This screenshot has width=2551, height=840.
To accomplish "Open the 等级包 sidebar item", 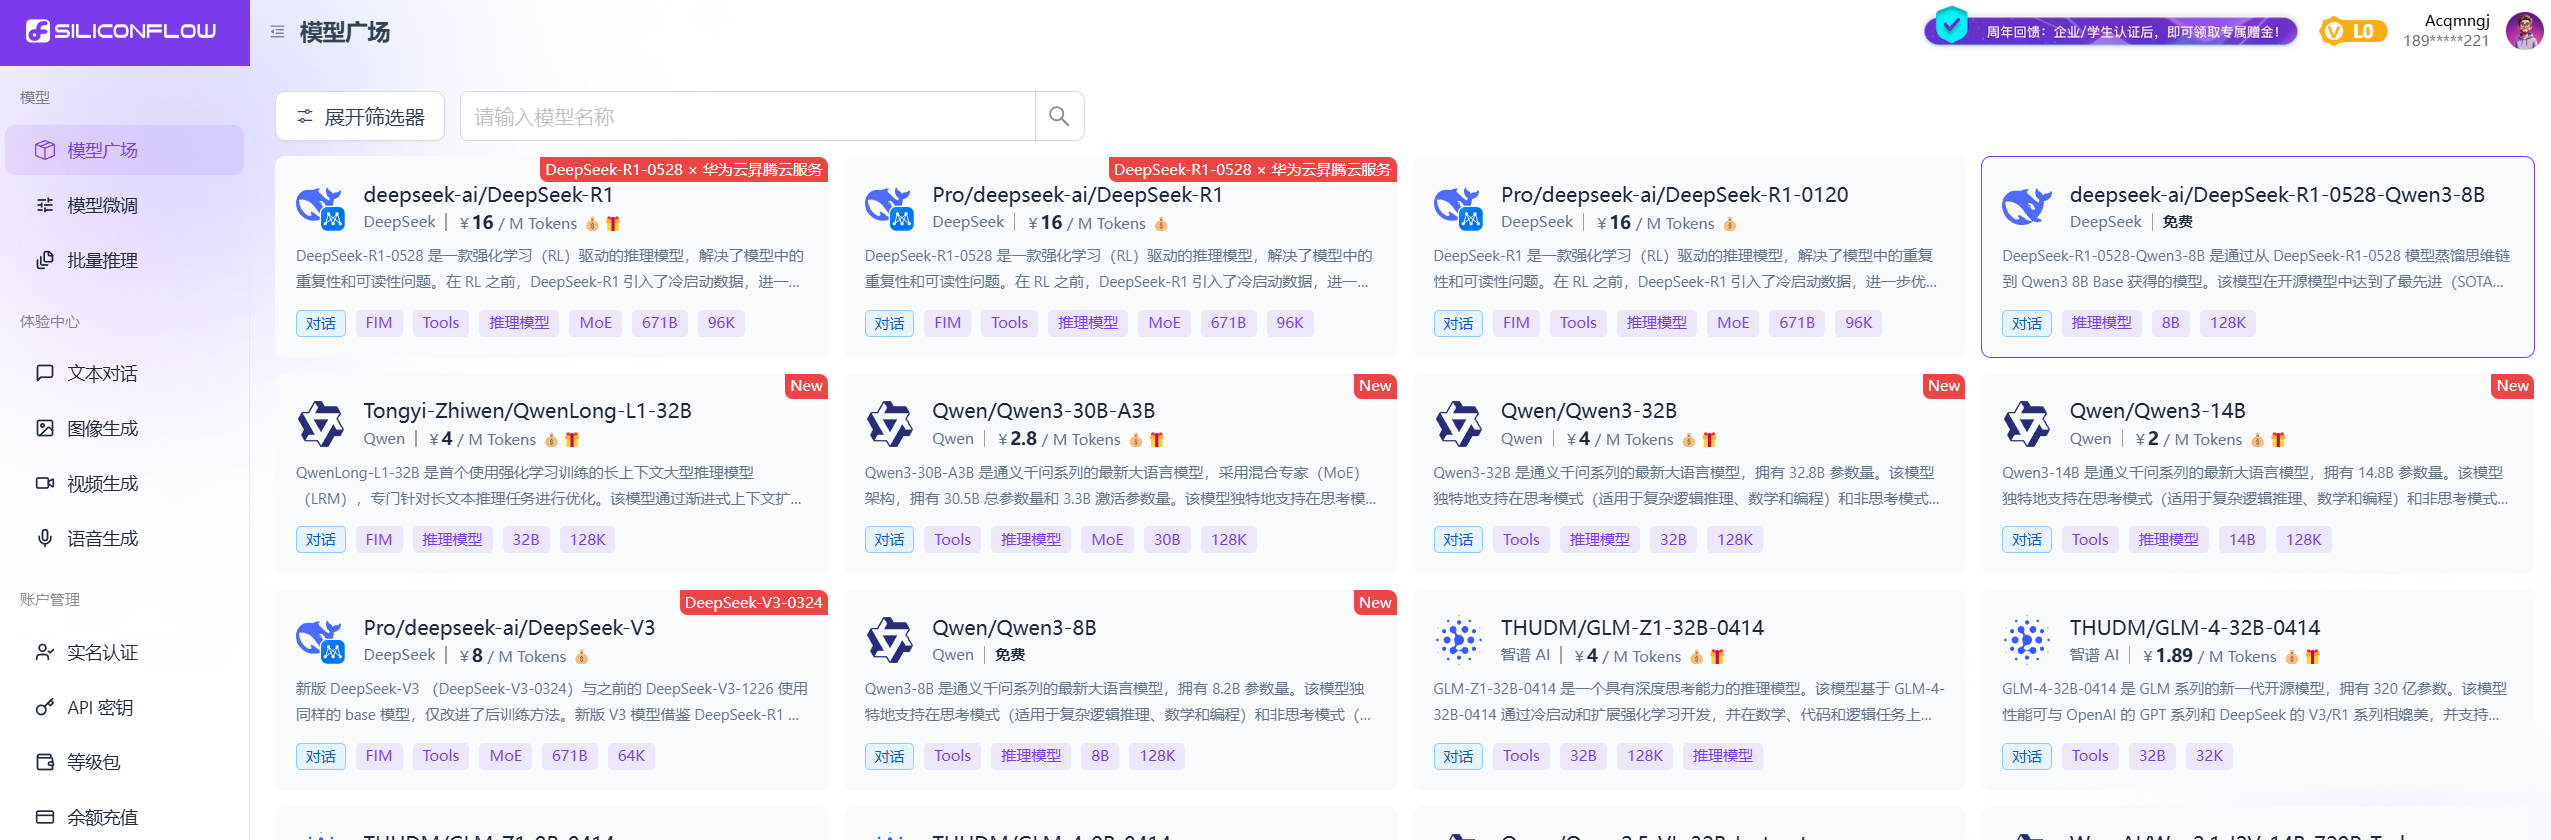I will tap(125, 762).
